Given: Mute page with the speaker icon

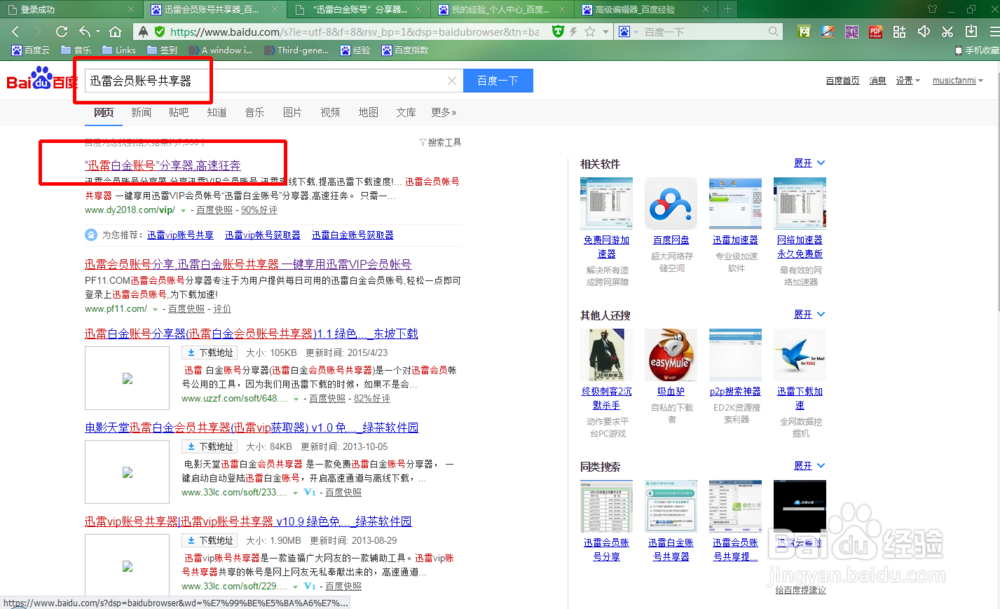Looking at the screenshot, I should pos(923,31).
